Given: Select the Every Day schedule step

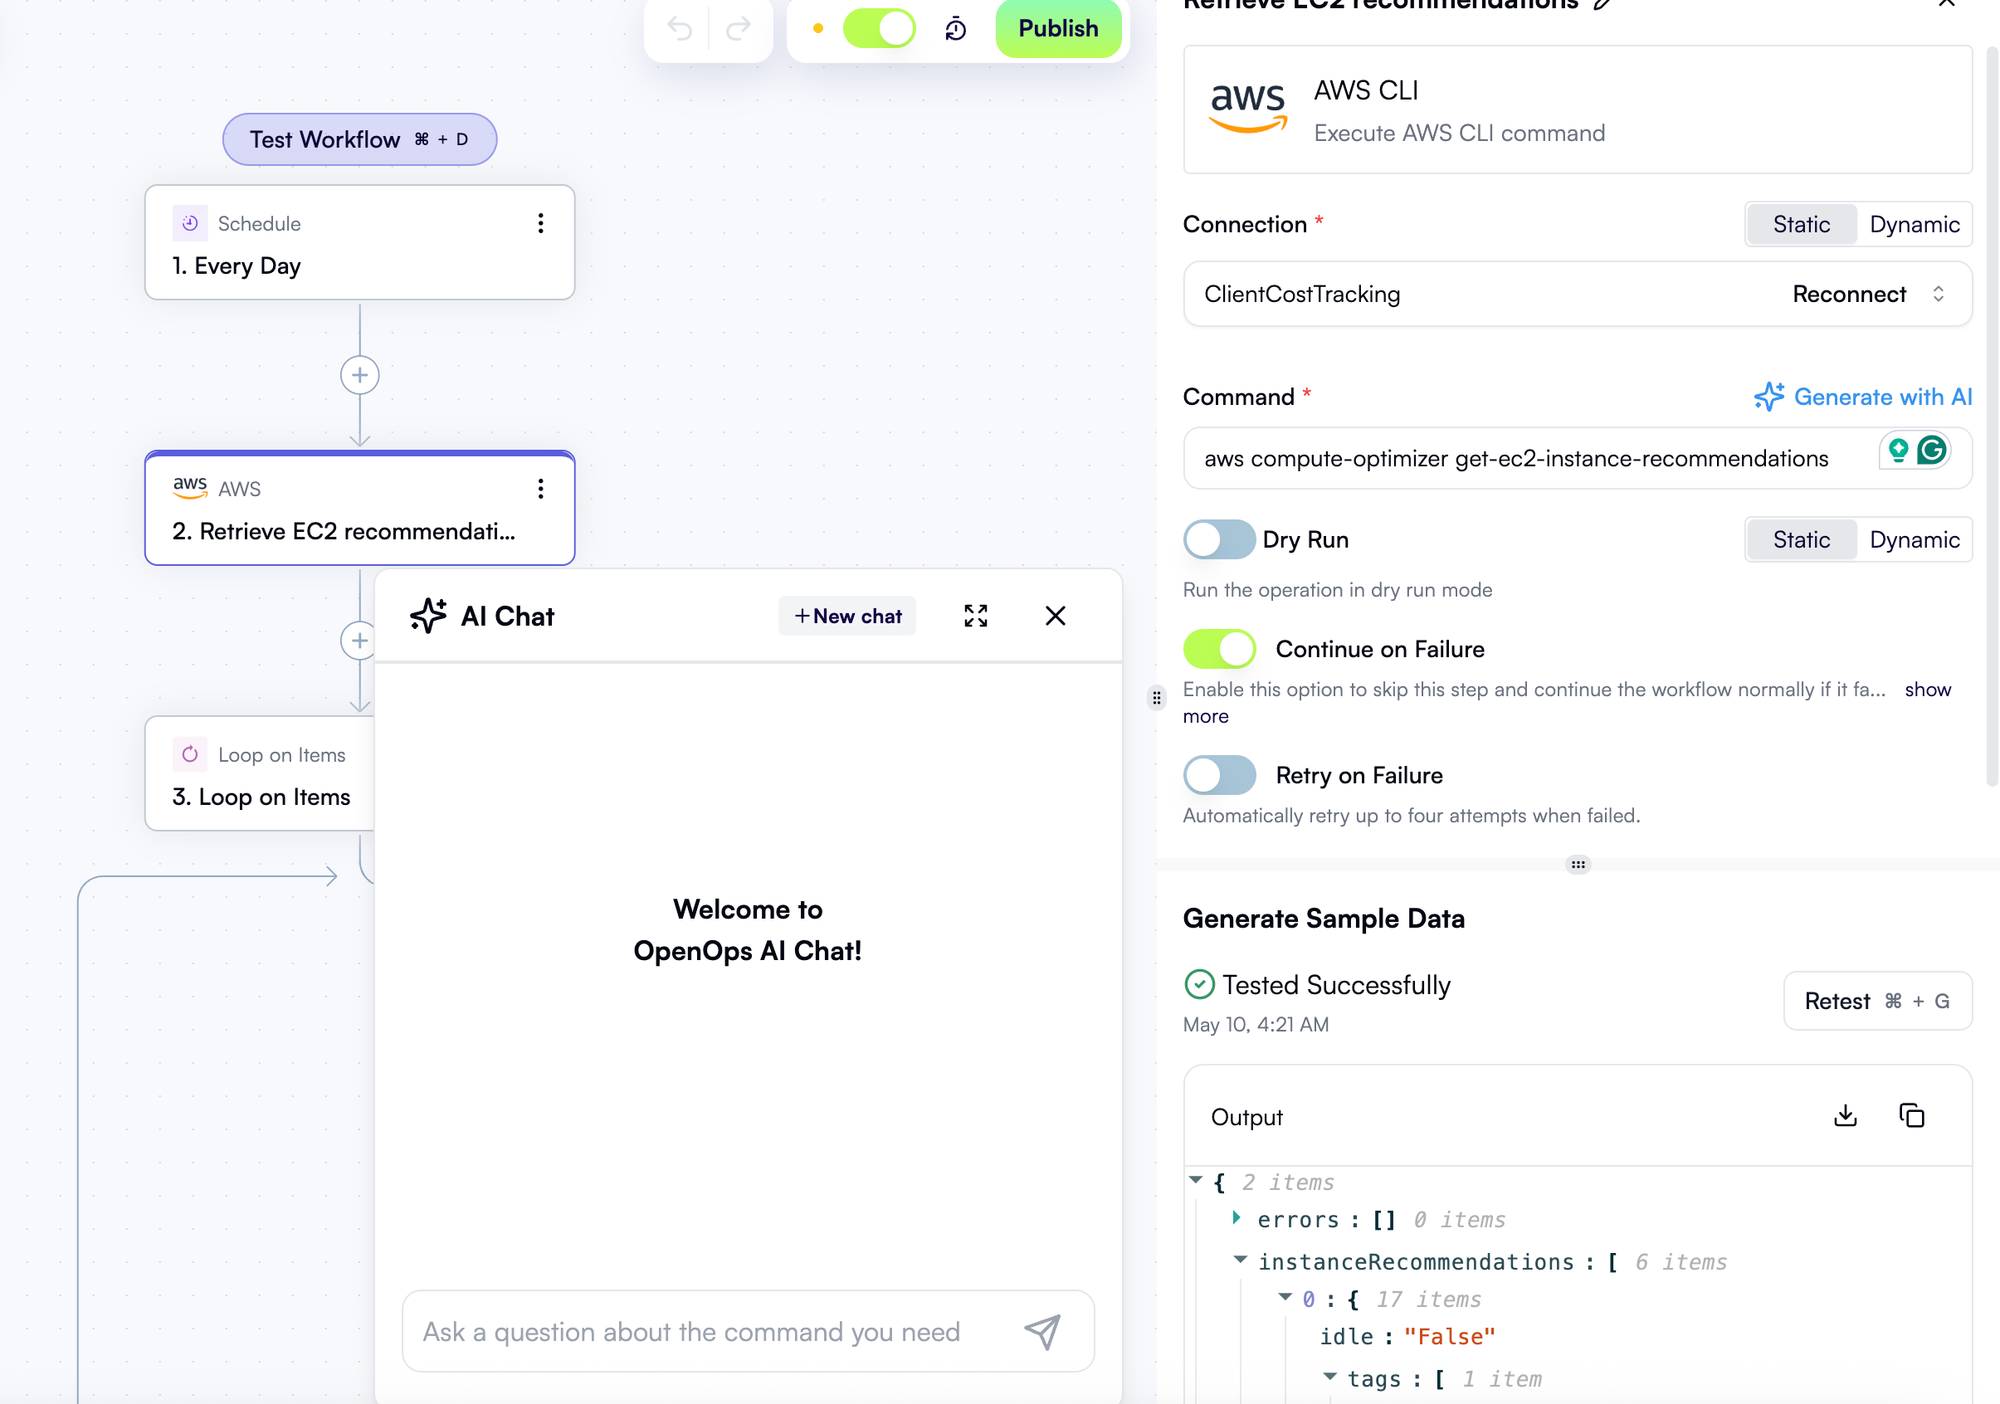Looking at the screenshot, I should 360,242.
